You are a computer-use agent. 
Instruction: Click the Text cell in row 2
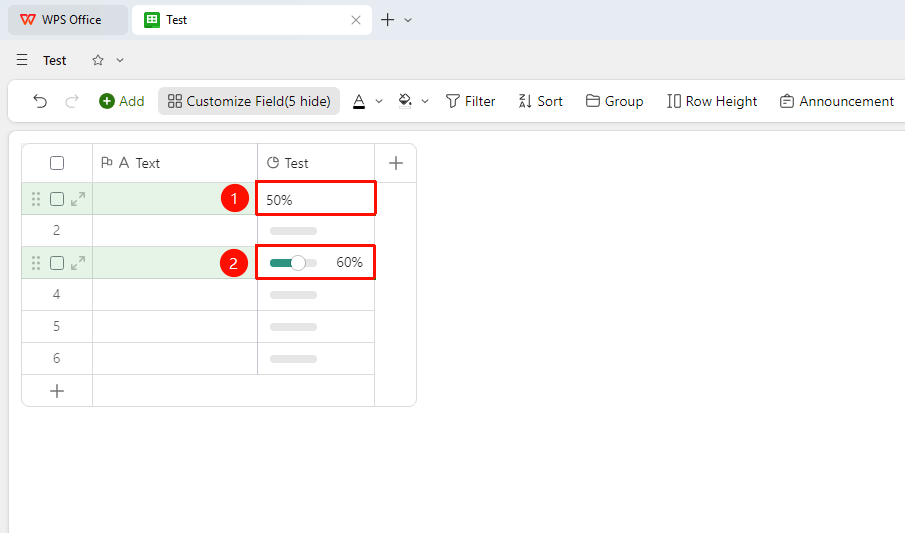175,231
